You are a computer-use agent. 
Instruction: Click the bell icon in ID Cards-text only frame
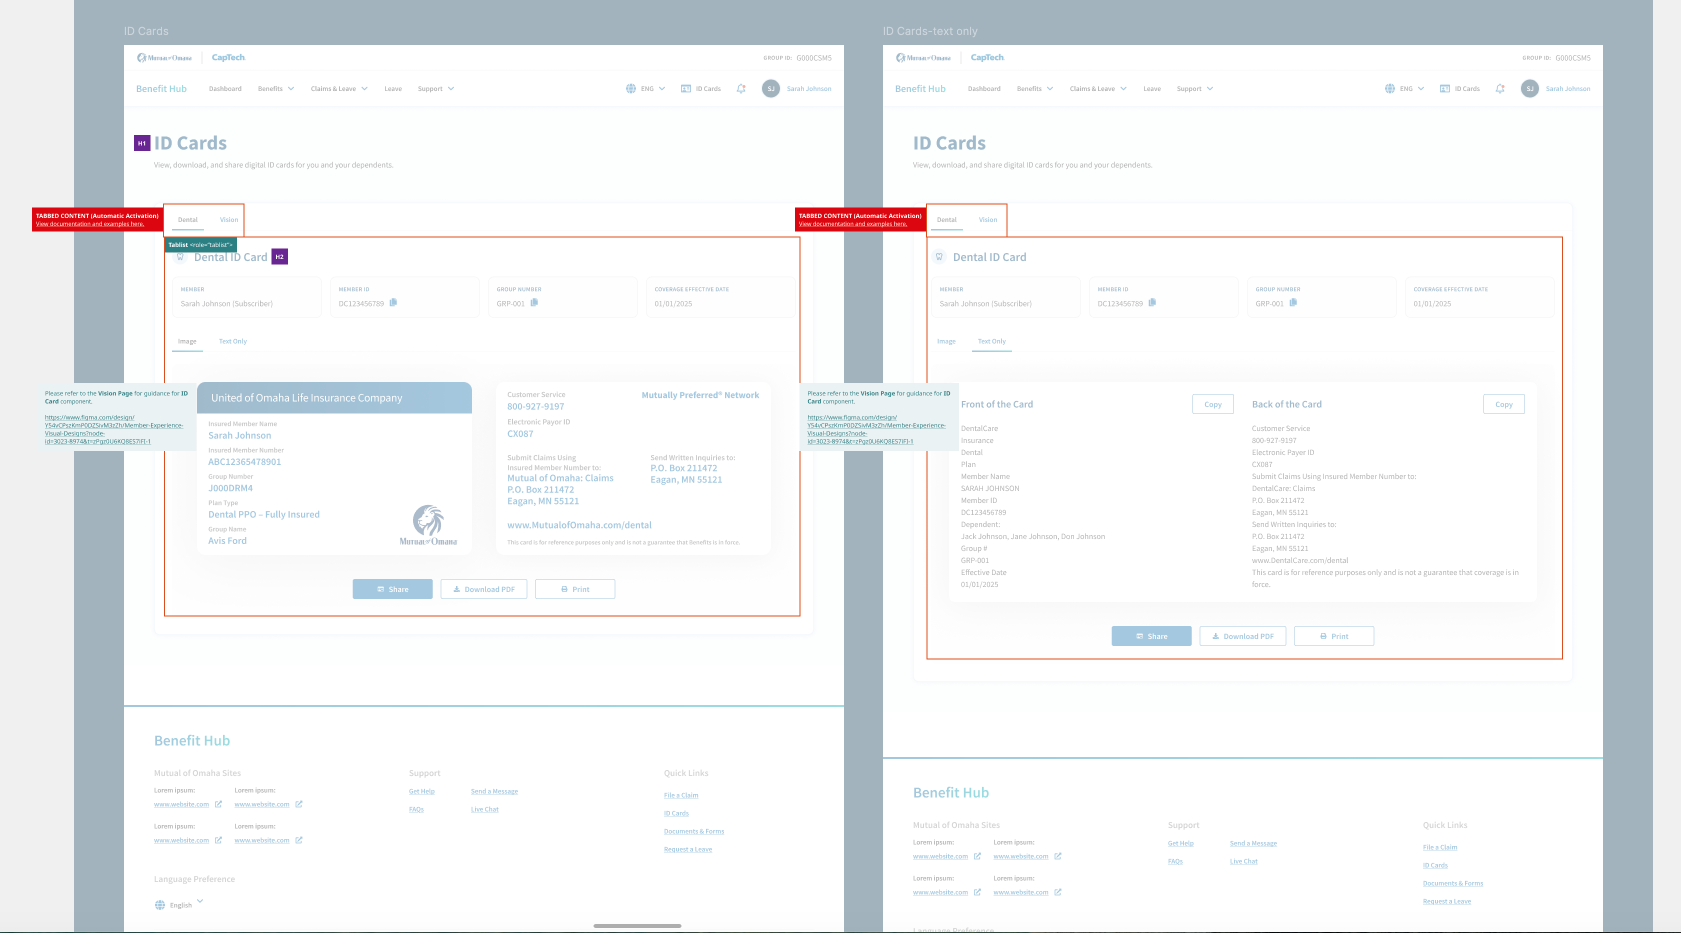[1500, 89]
